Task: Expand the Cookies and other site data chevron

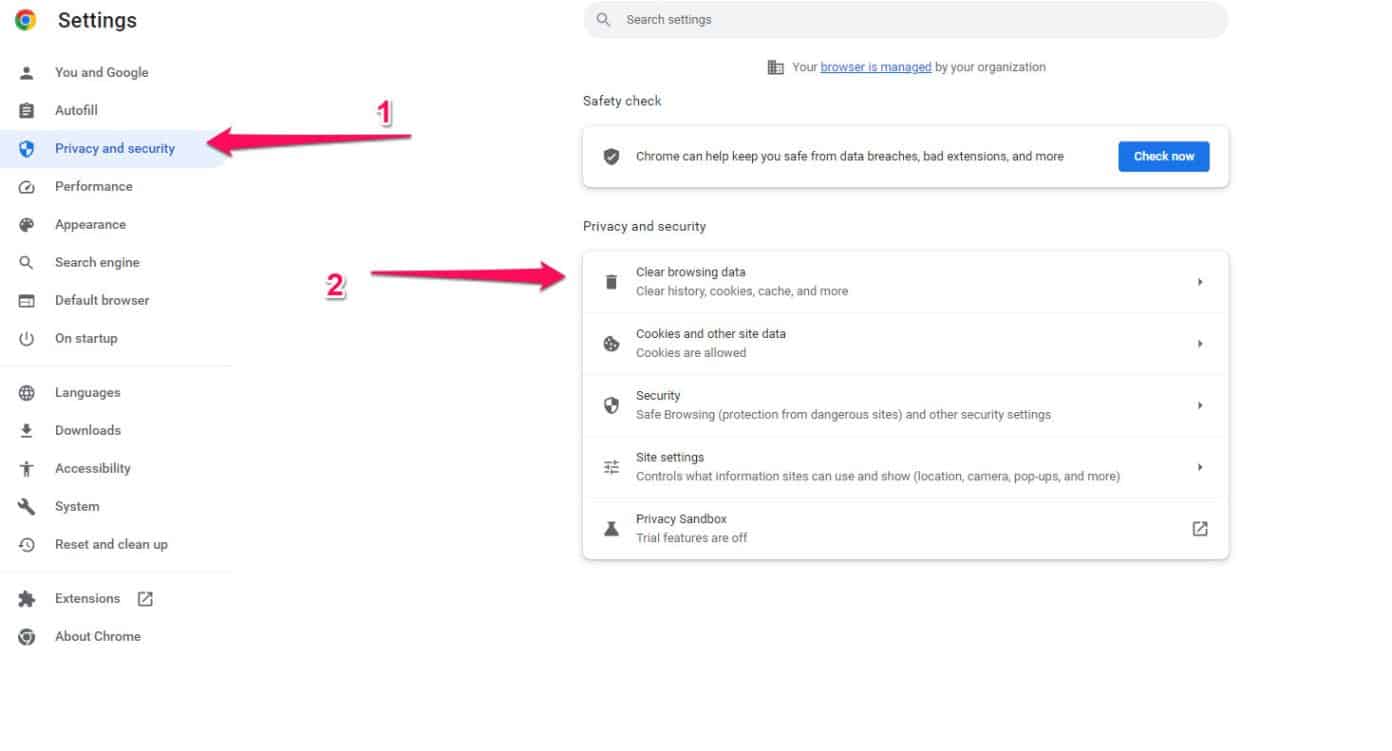Action: click(x=1200, y=343)
